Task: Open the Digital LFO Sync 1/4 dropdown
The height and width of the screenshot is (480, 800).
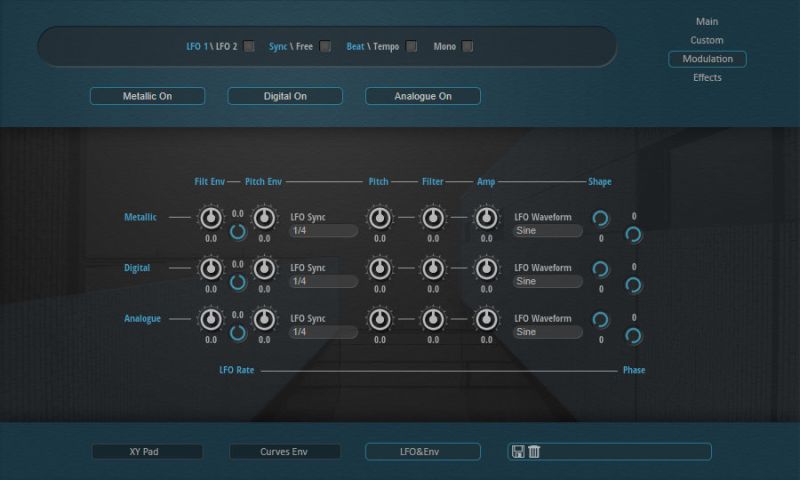Action: (x=323, y=281)
